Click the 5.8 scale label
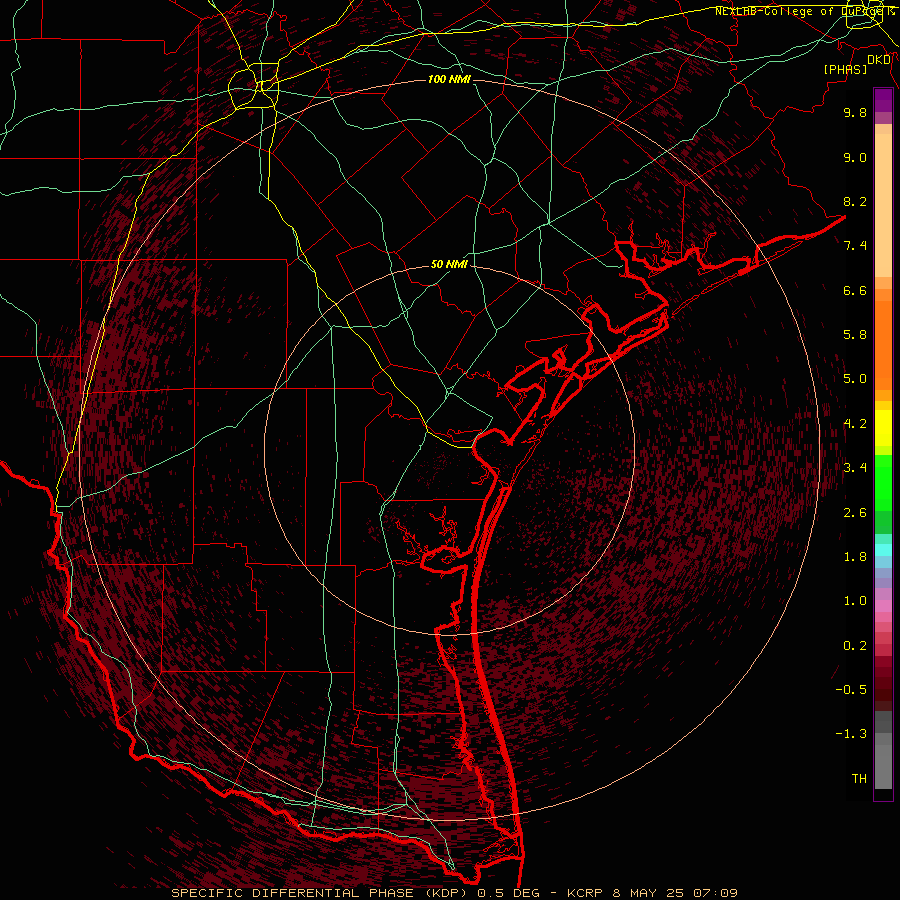900x900 pixels. coord(855,335)
